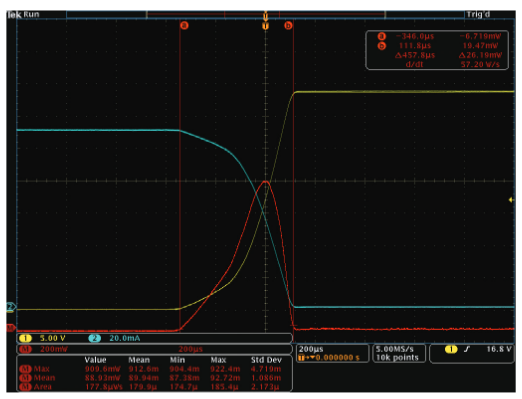Click the measurement cell 912.6m

pyautogui.click(x=144, y=369)
